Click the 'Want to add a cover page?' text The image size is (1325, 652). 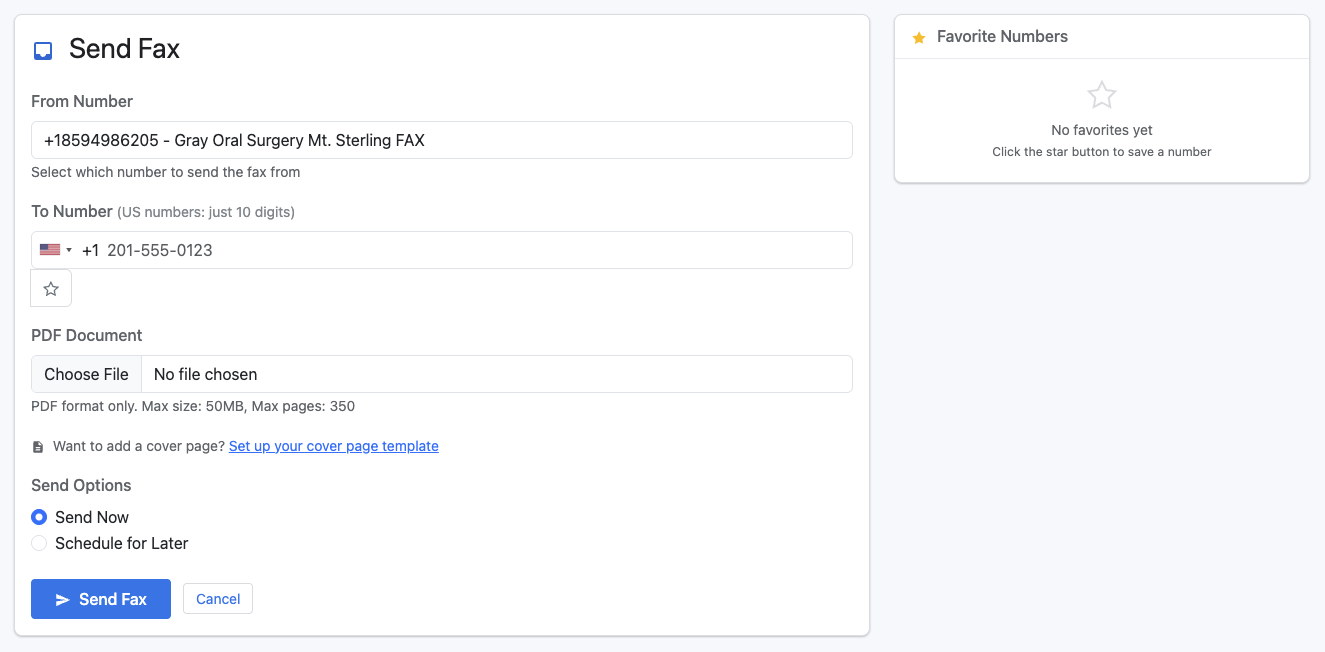(x=139, y=446)
